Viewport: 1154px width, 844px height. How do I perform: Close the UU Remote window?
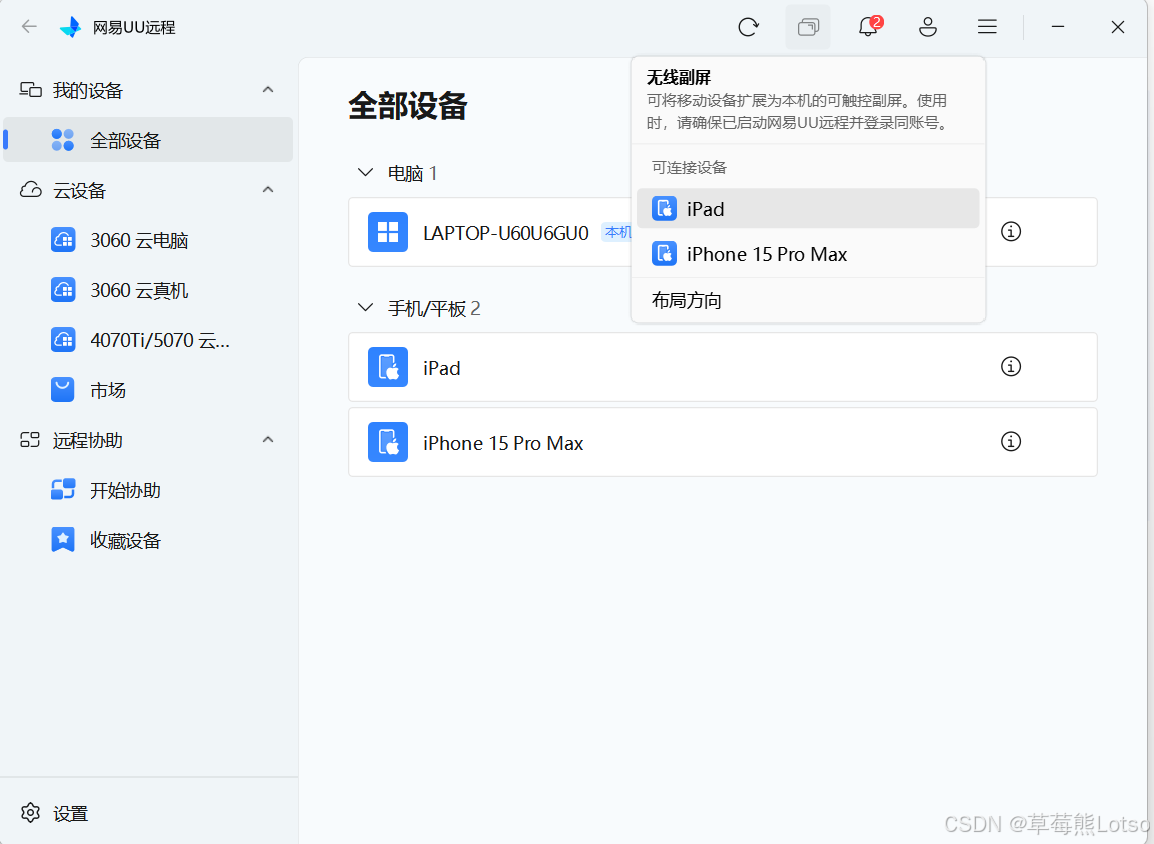[1118, 27]
